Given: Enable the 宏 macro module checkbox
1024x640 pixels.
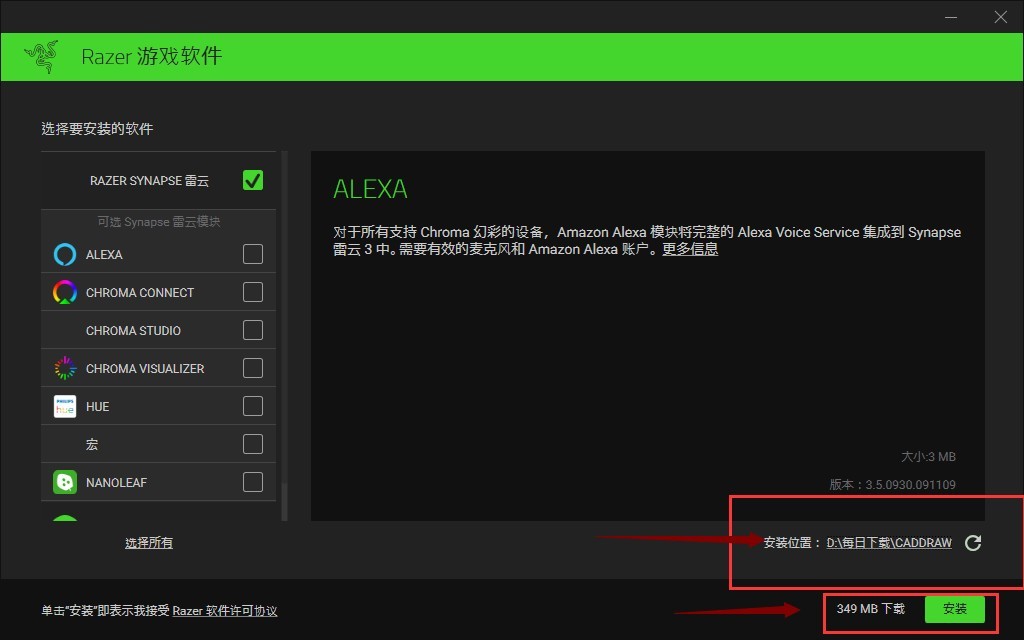Looking at the screenshot, I should point(252,444).
